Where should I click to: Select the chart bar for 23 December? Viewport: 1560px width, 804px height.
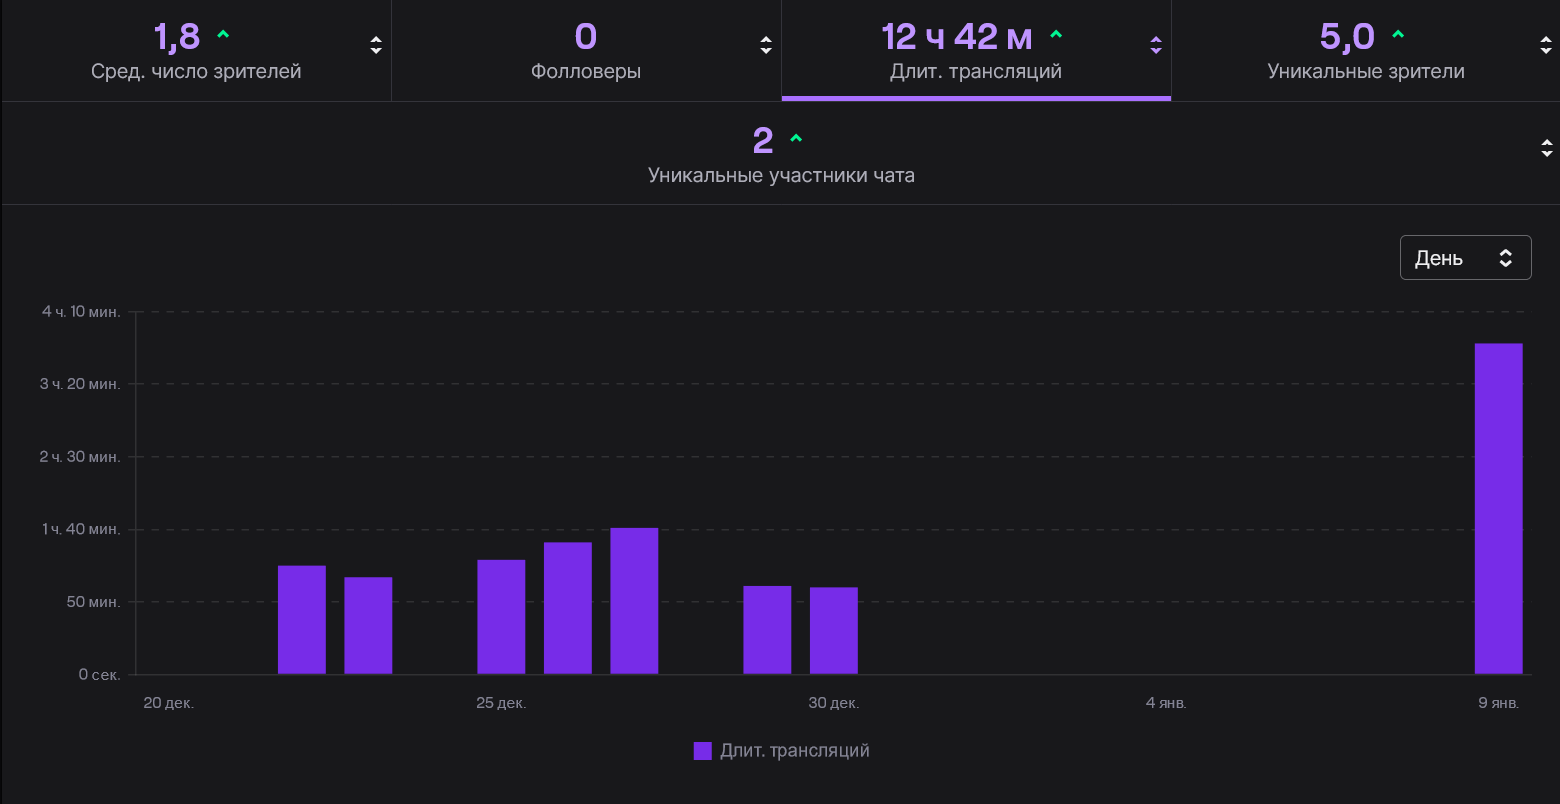368,626
